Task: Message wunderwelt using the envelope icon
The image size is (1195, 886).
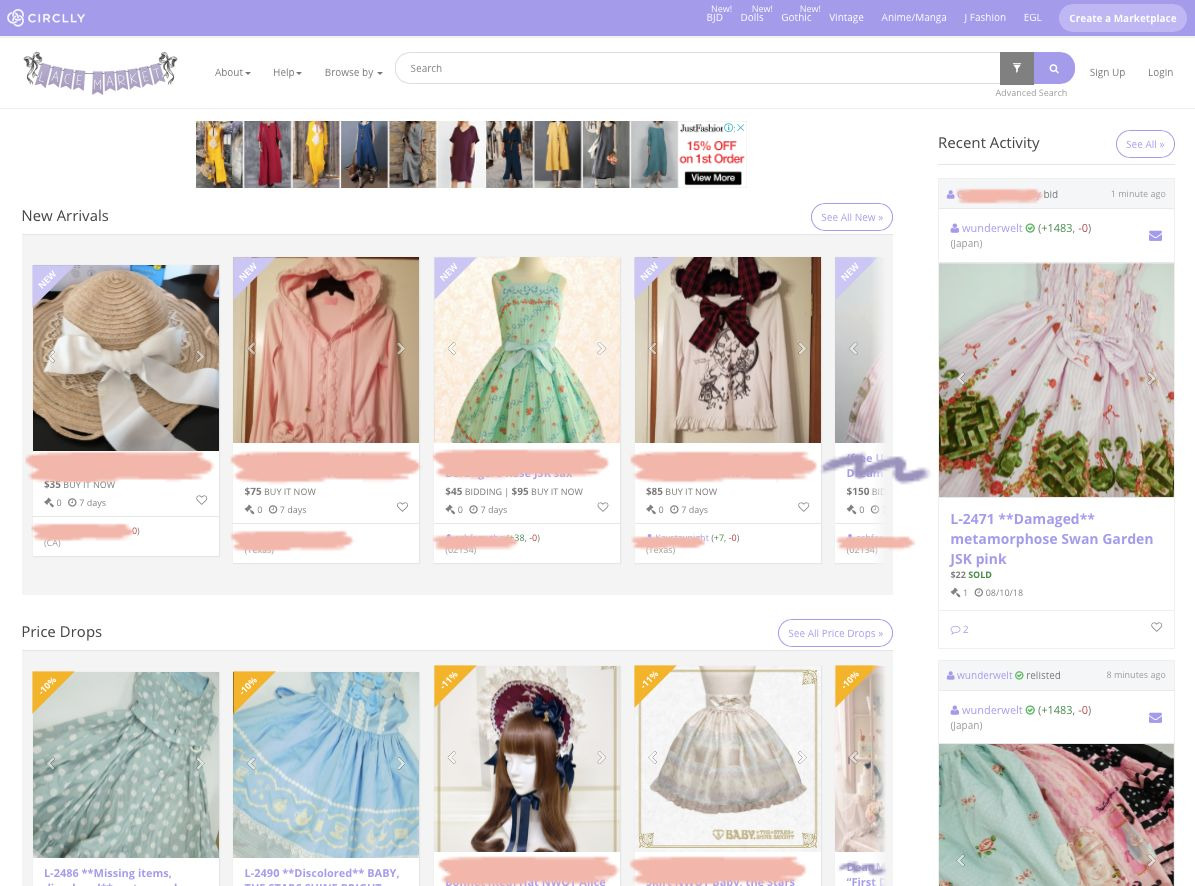Action: coord(1156,236)
